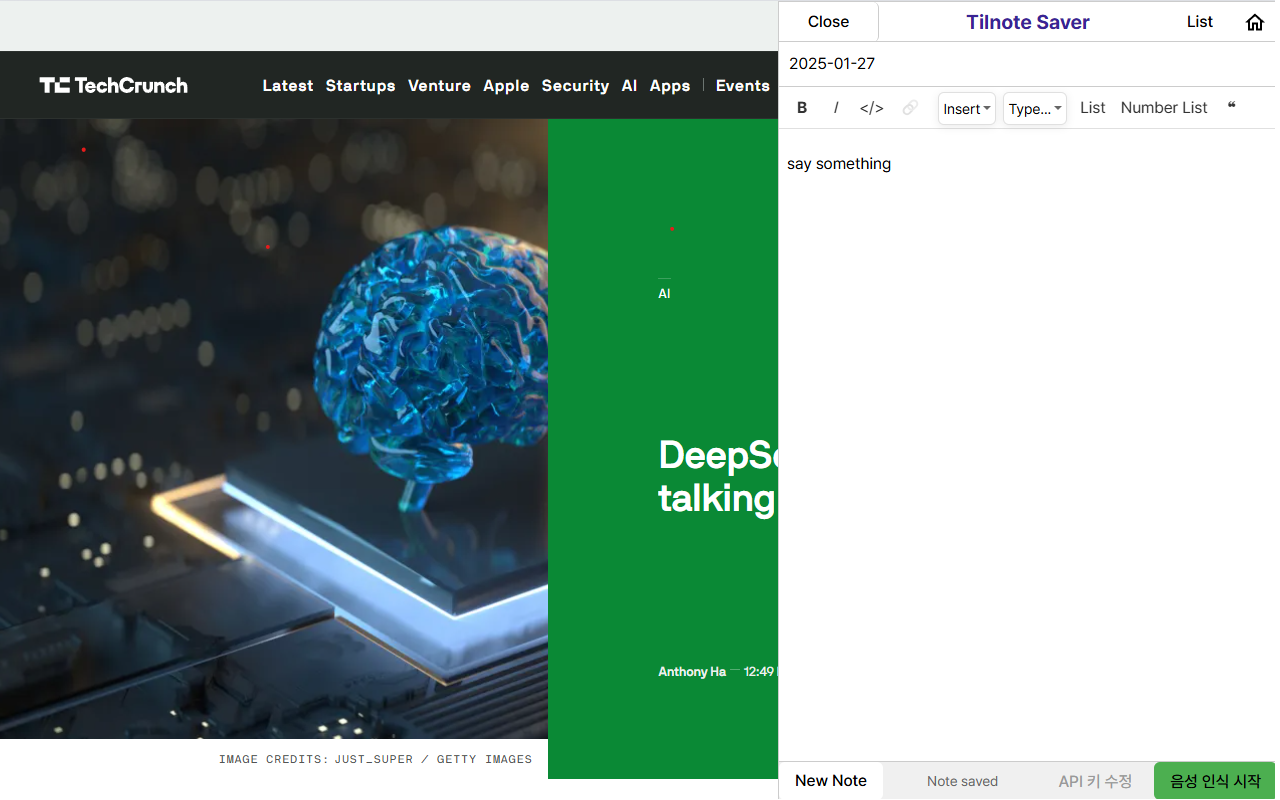Viewport: 1280px width, 800px height.
Task: Click the article headline starting 'DeepS'
Action: click(718, 476)
